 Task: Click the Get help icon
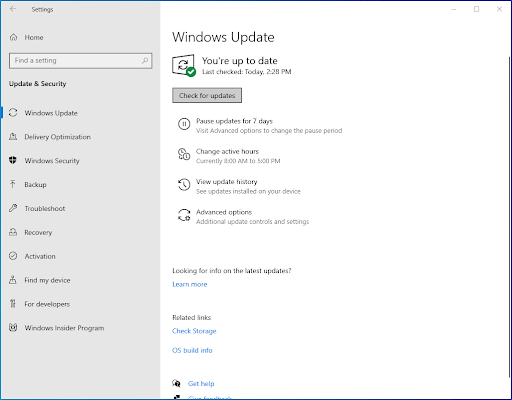point(176,383)
